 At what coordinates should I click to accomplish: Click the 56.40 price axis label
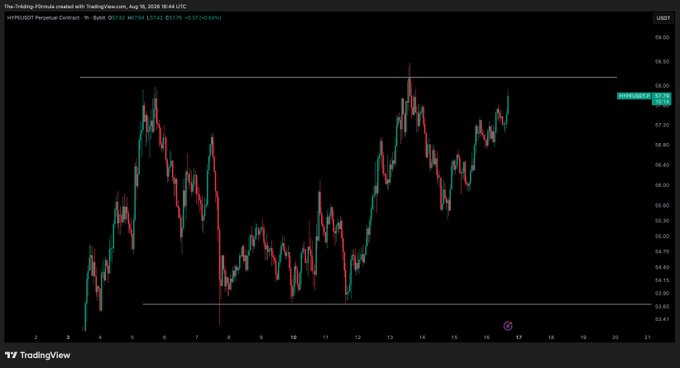(x=662, y=165)
